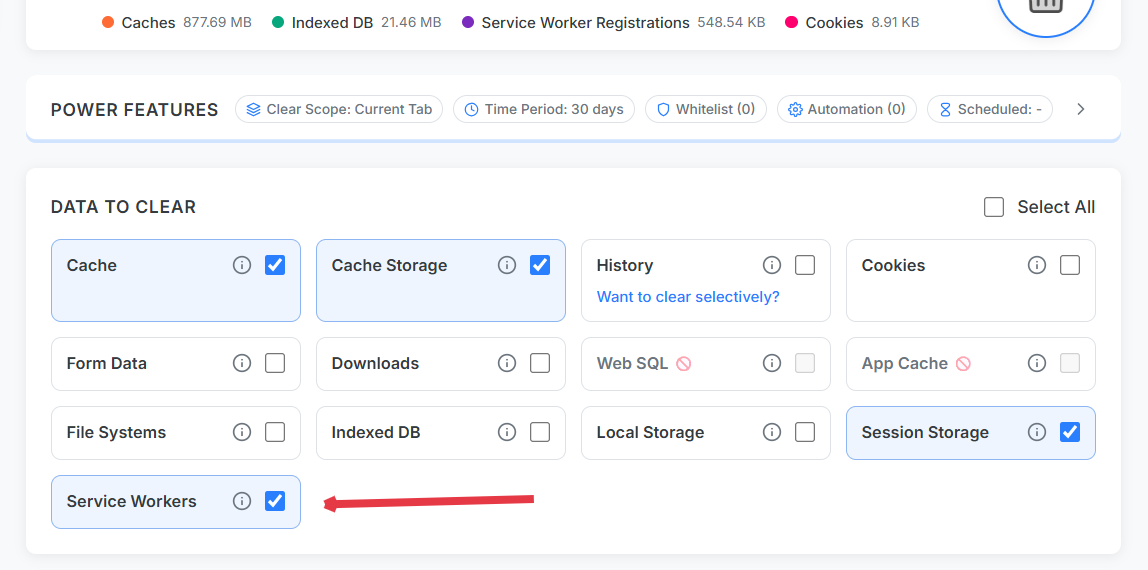This screenshot has width=1148, height=570.
Task: Click the info icon for Cache
Action: 242,265
